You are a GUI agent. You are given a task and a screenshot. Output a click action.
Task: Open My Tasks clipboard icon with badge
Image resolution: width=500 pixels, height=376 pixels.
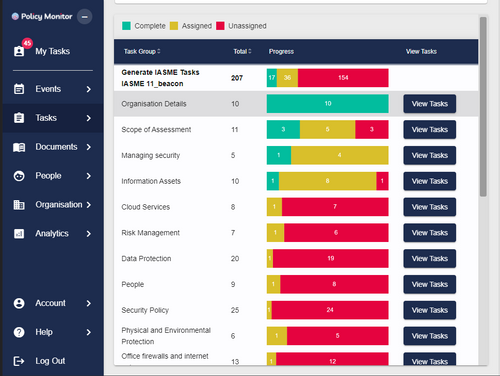(x=19, y=51)
